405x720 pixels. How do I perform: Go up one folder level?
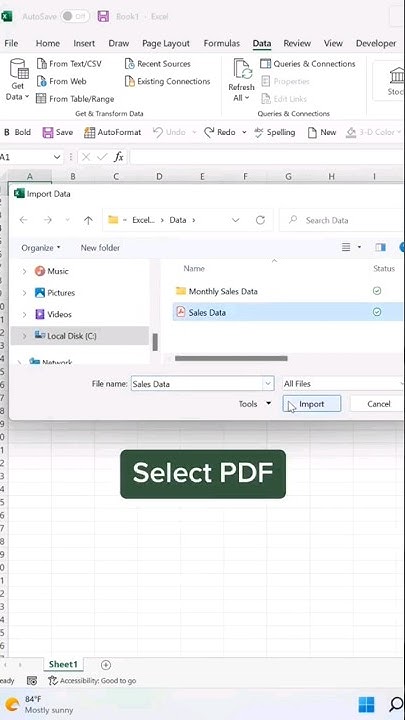88,220
